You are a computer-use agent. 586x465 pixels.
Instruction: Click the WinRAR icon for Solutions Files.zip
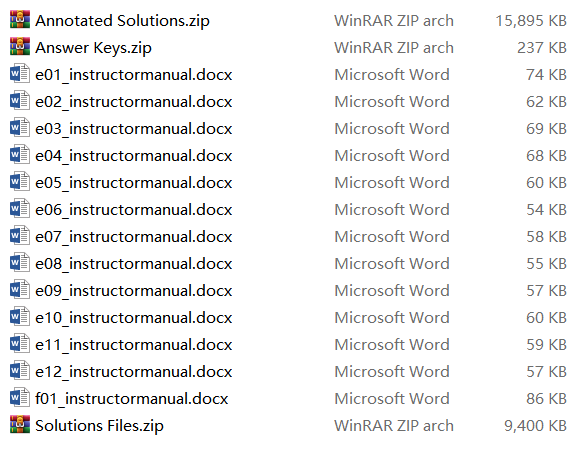tap(20, 424)
